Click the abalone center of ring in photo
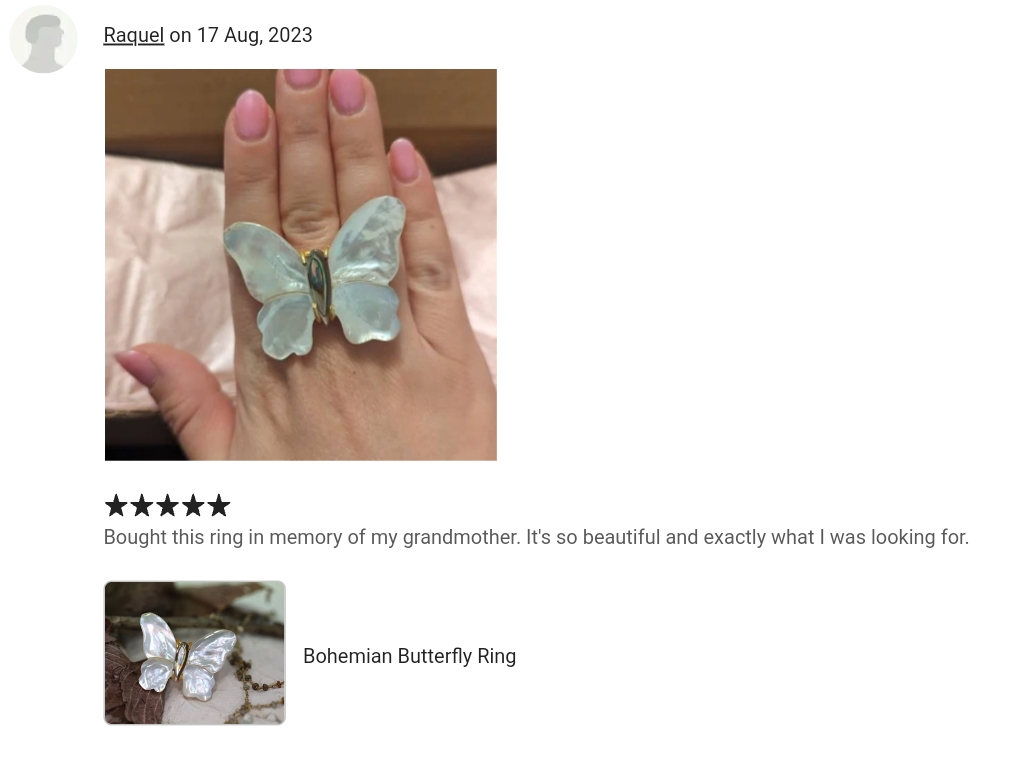 tap(319, 285)
